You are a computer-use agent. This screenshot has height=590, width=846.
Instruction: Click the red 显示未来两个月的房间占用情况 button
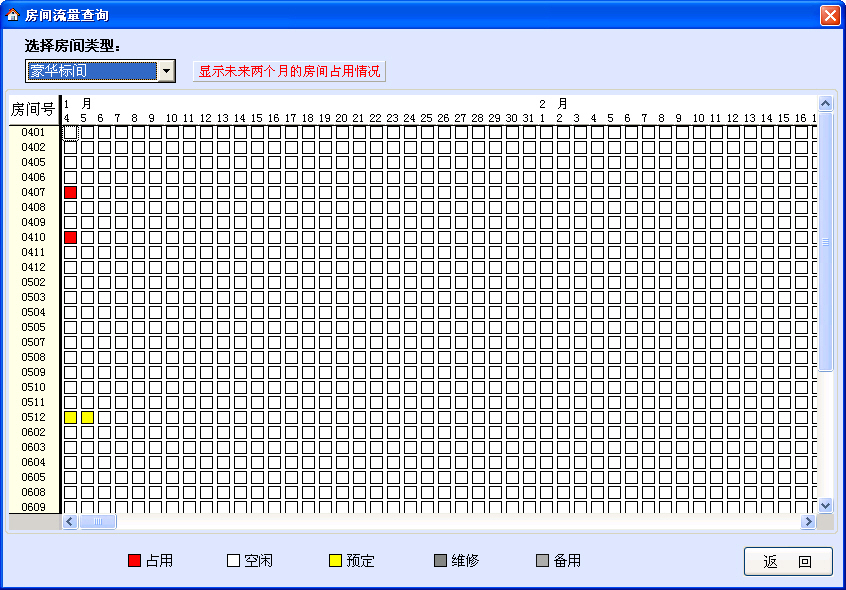[289, 71]
